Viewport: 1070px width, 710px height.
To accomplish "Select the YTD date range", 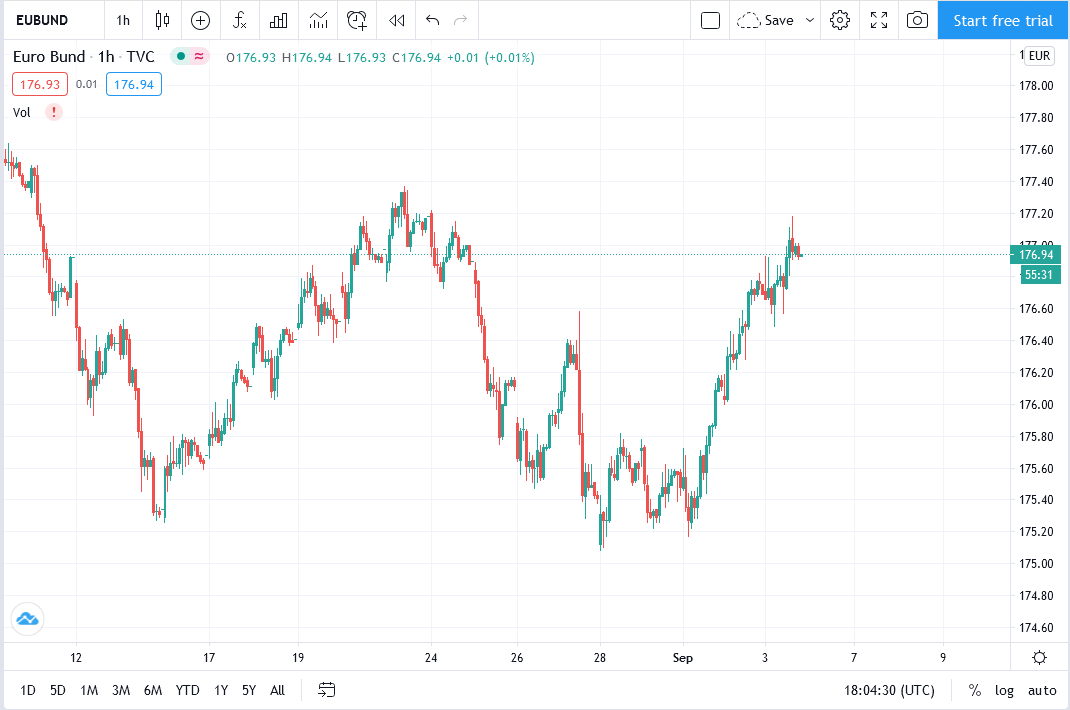I will 188,690.
